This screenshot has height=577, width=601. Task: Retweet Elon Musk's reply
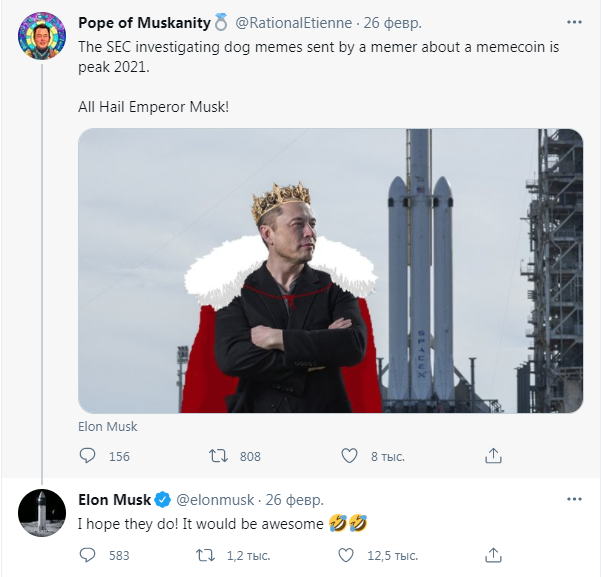coord(204,554)
